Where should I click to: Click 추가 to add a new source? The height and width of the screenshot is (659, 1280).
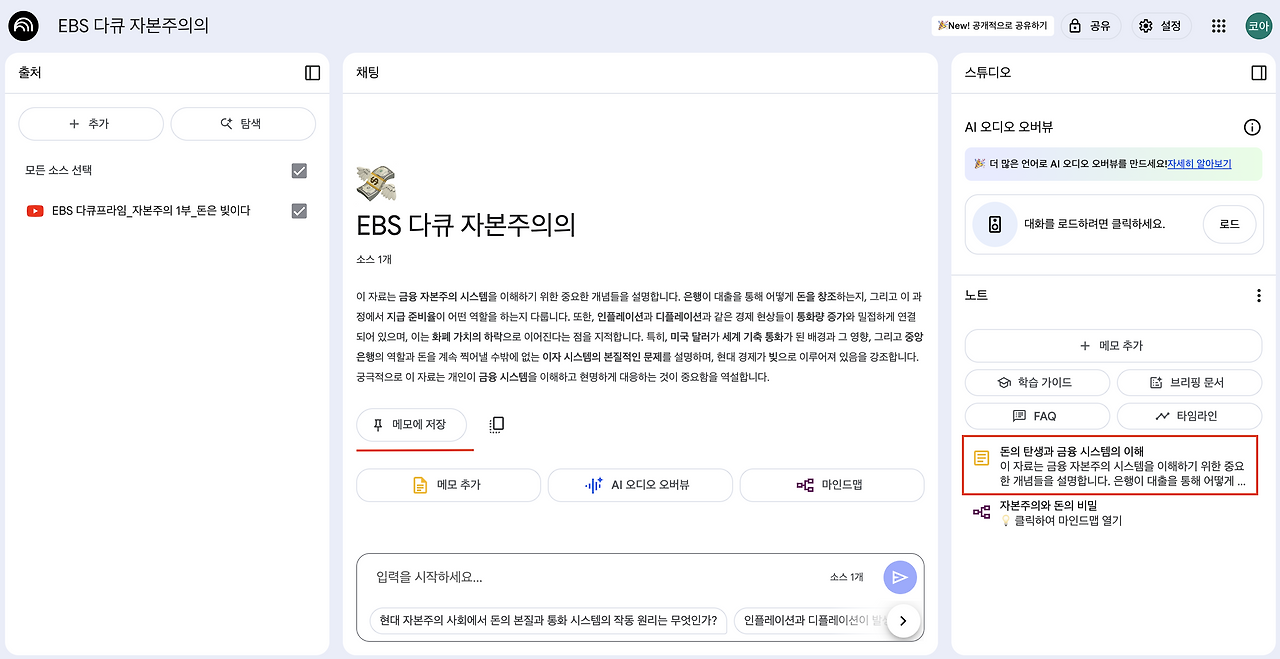(90, 123)
